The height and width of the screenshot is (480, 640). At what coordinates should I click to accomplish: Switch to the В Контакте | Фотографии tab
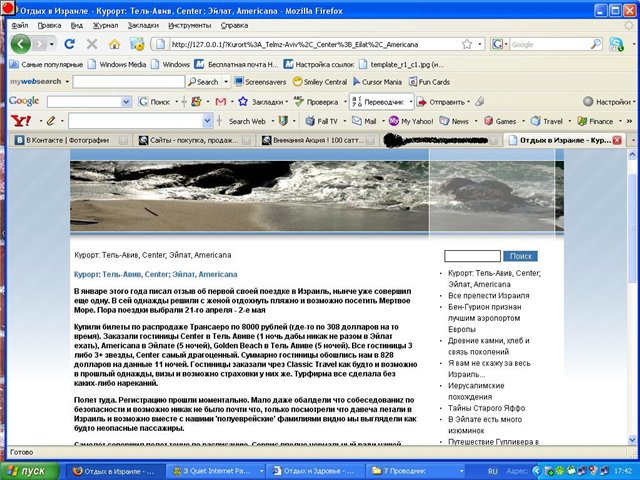67,141
